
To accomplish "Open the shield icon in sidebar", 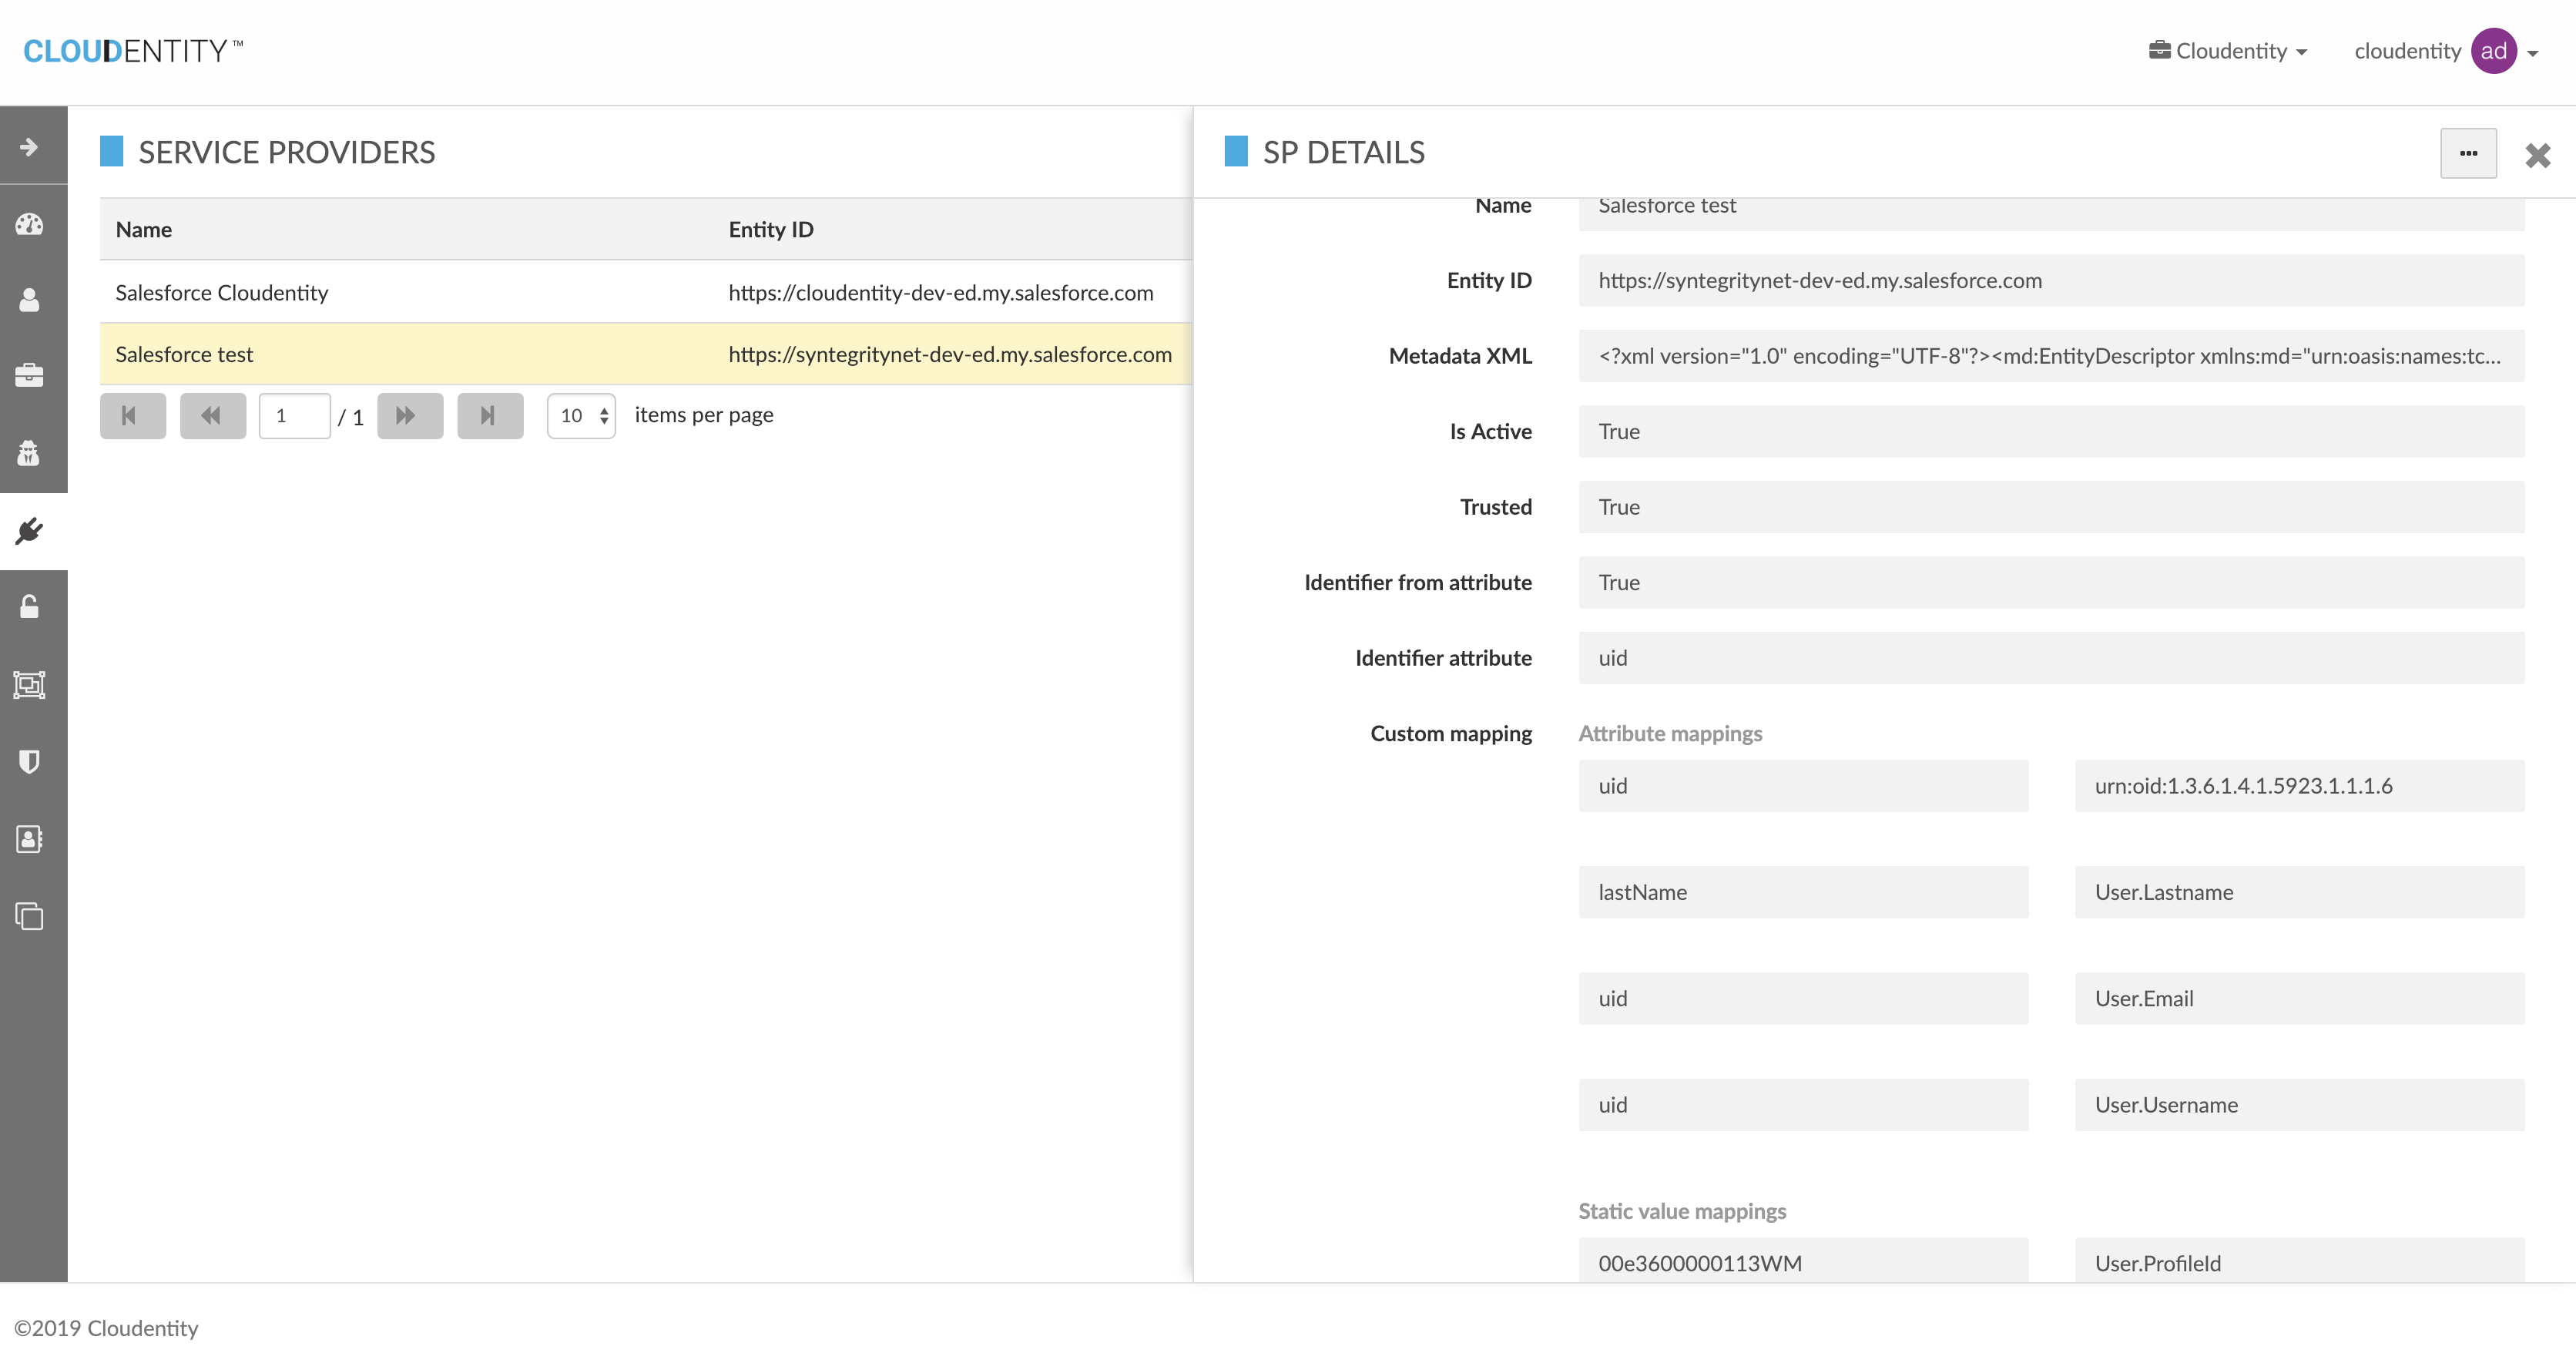I will click(30, 762).
